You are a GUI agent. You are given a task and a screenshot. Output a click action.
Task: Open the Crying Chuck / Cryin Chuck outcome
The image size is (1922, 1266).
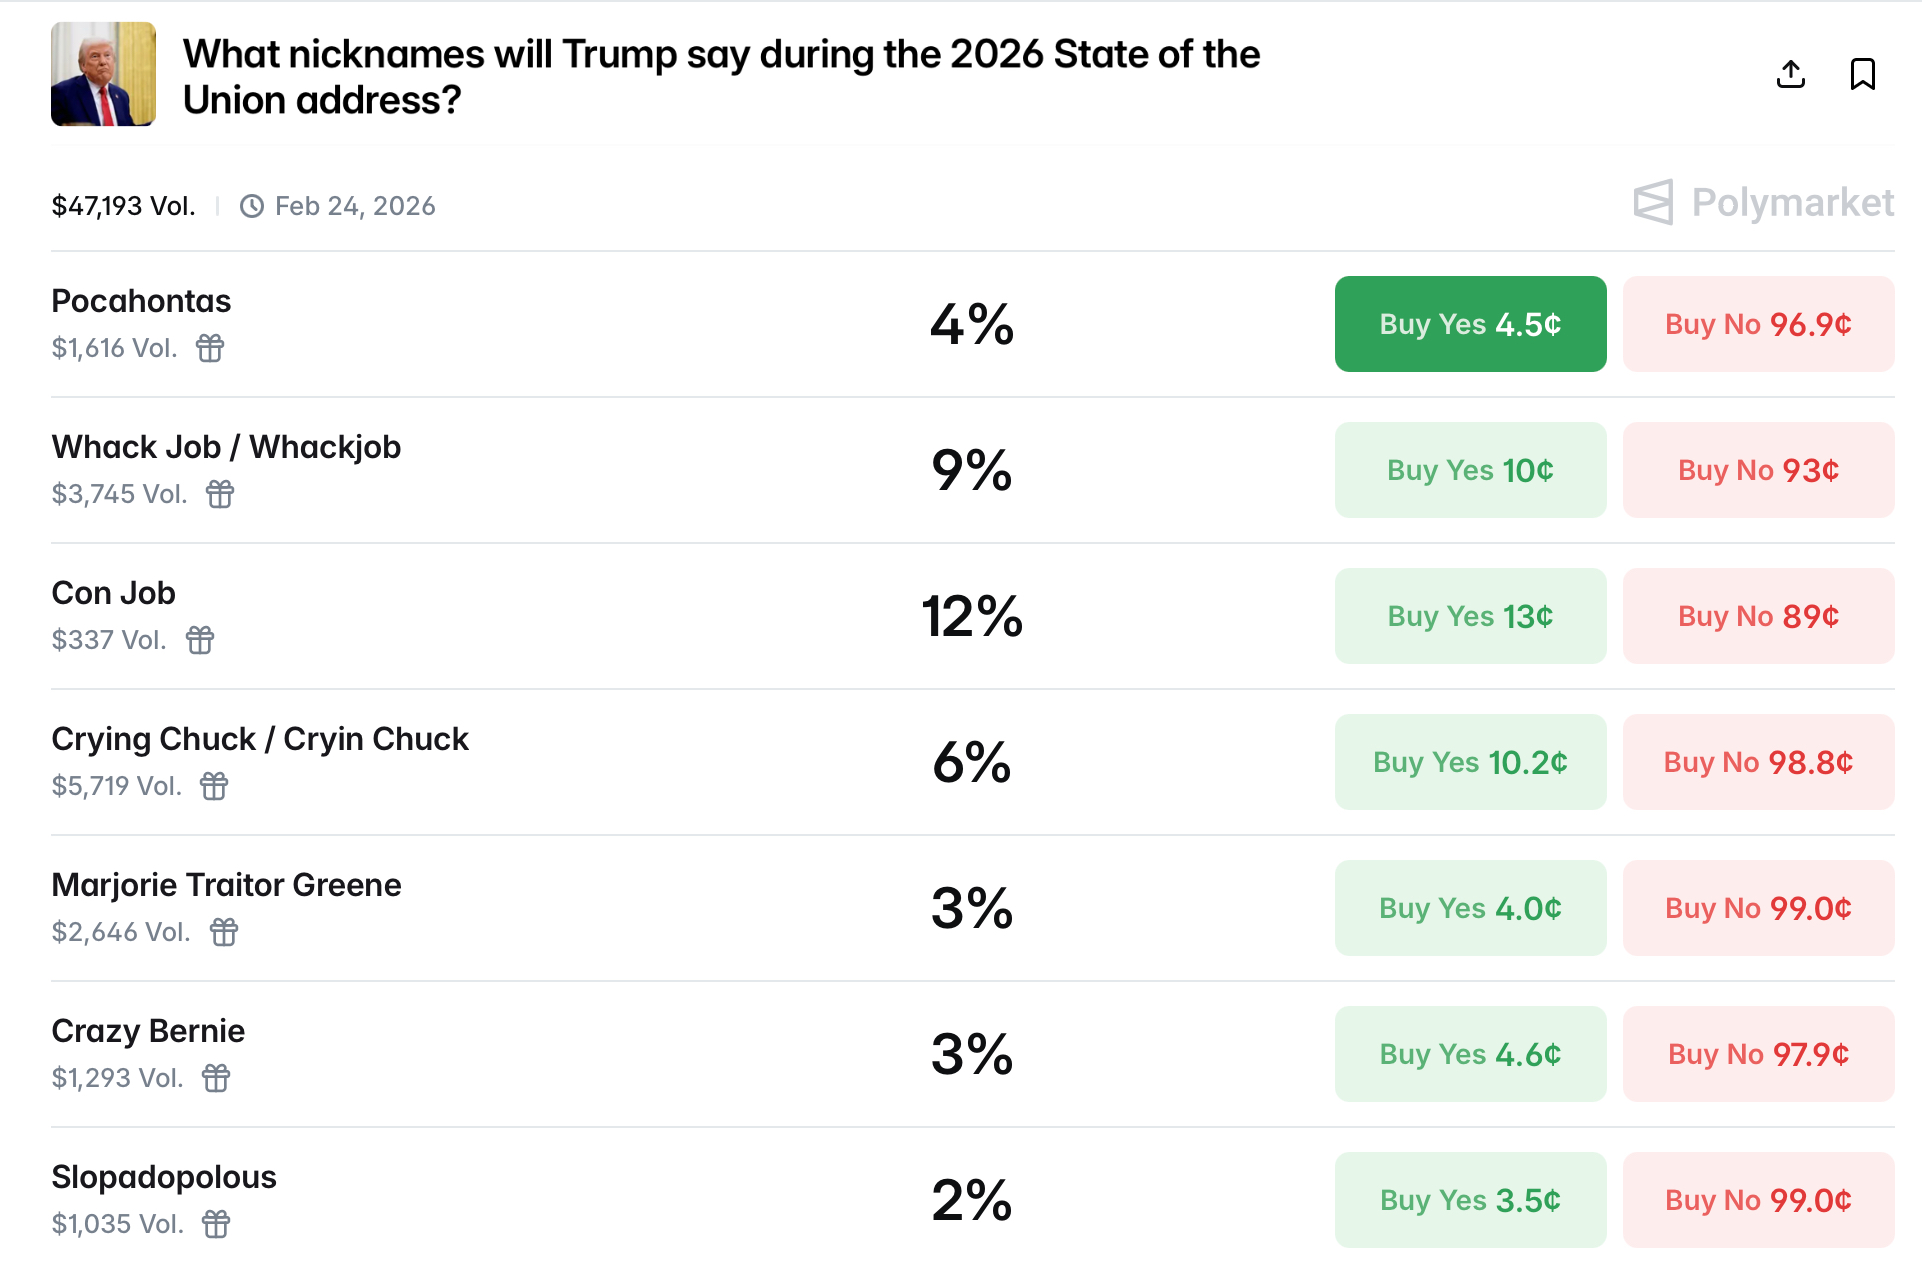(x=260, y=739)
